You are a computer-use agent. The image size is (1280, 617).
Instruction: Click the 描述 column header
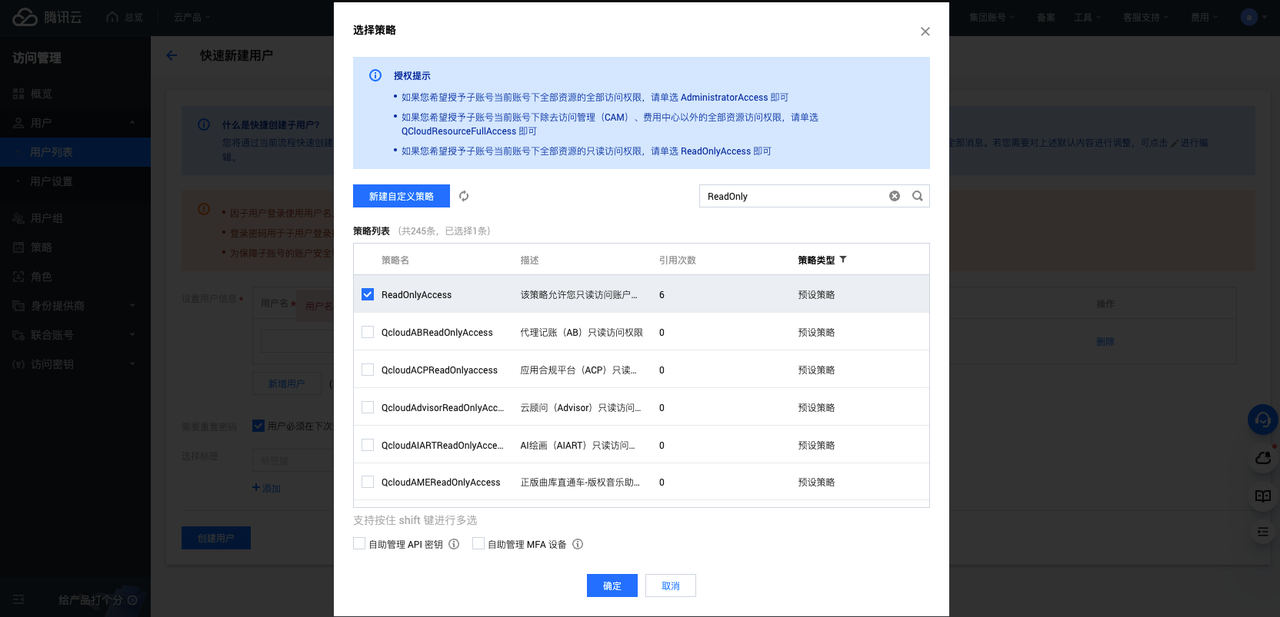tap(529, 260)
